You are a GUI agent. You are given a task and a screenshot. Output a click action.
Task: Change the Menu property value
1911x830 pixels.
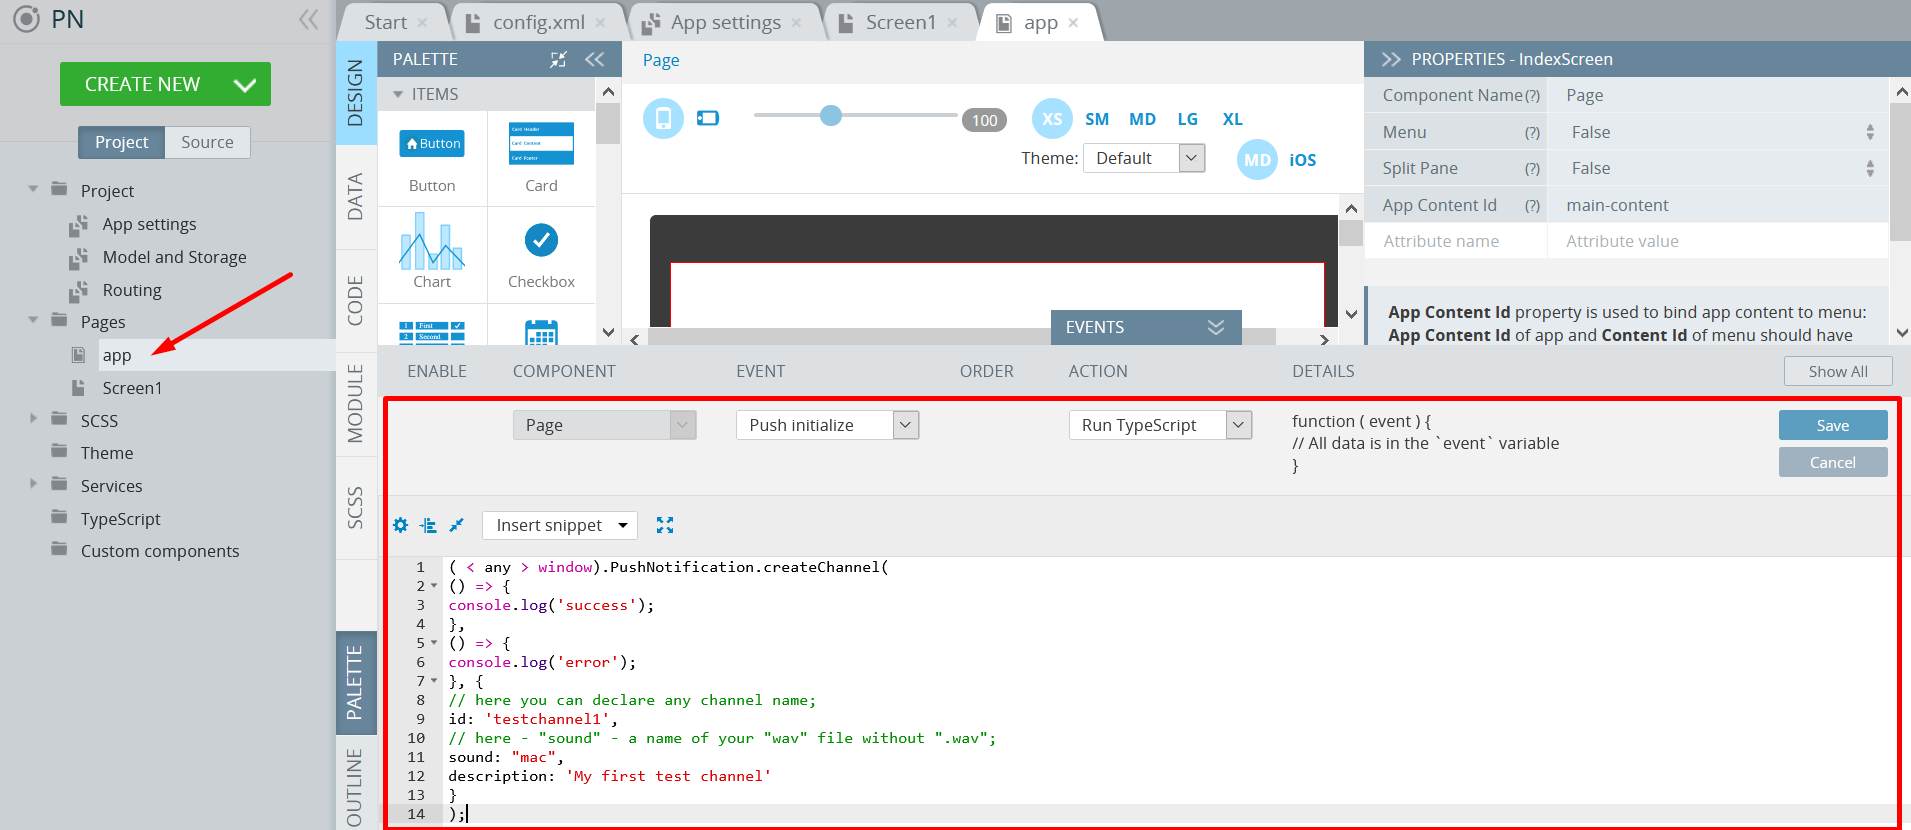(x=1717, y=132)
